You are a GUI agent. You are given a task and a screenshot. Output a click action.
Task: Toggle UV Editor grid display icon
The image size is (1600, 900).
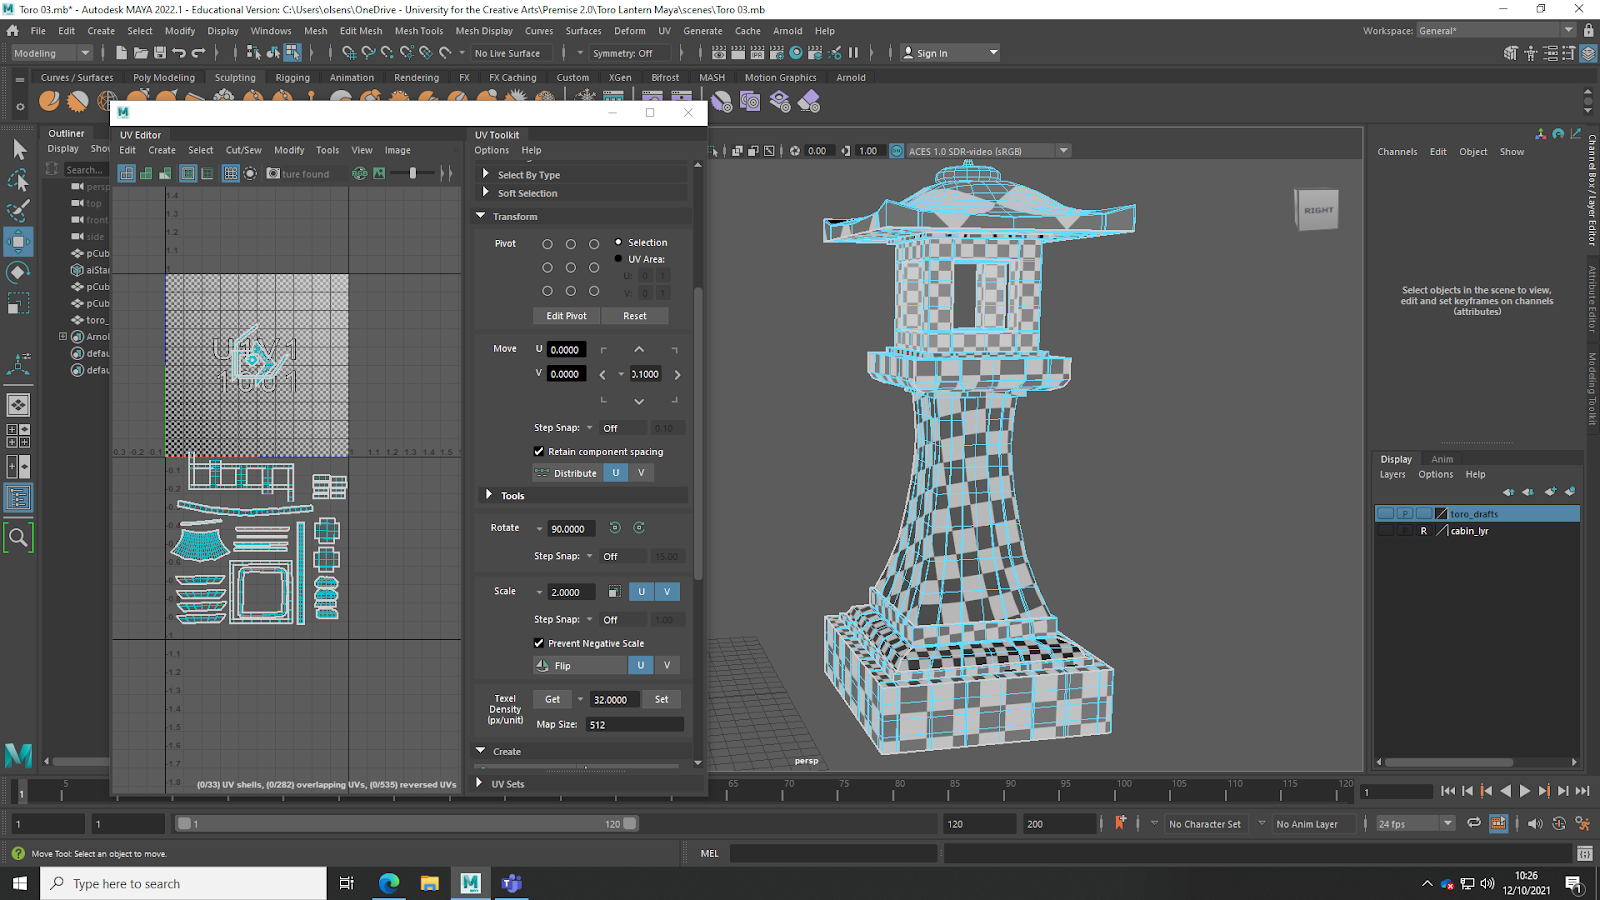[231, 173]
